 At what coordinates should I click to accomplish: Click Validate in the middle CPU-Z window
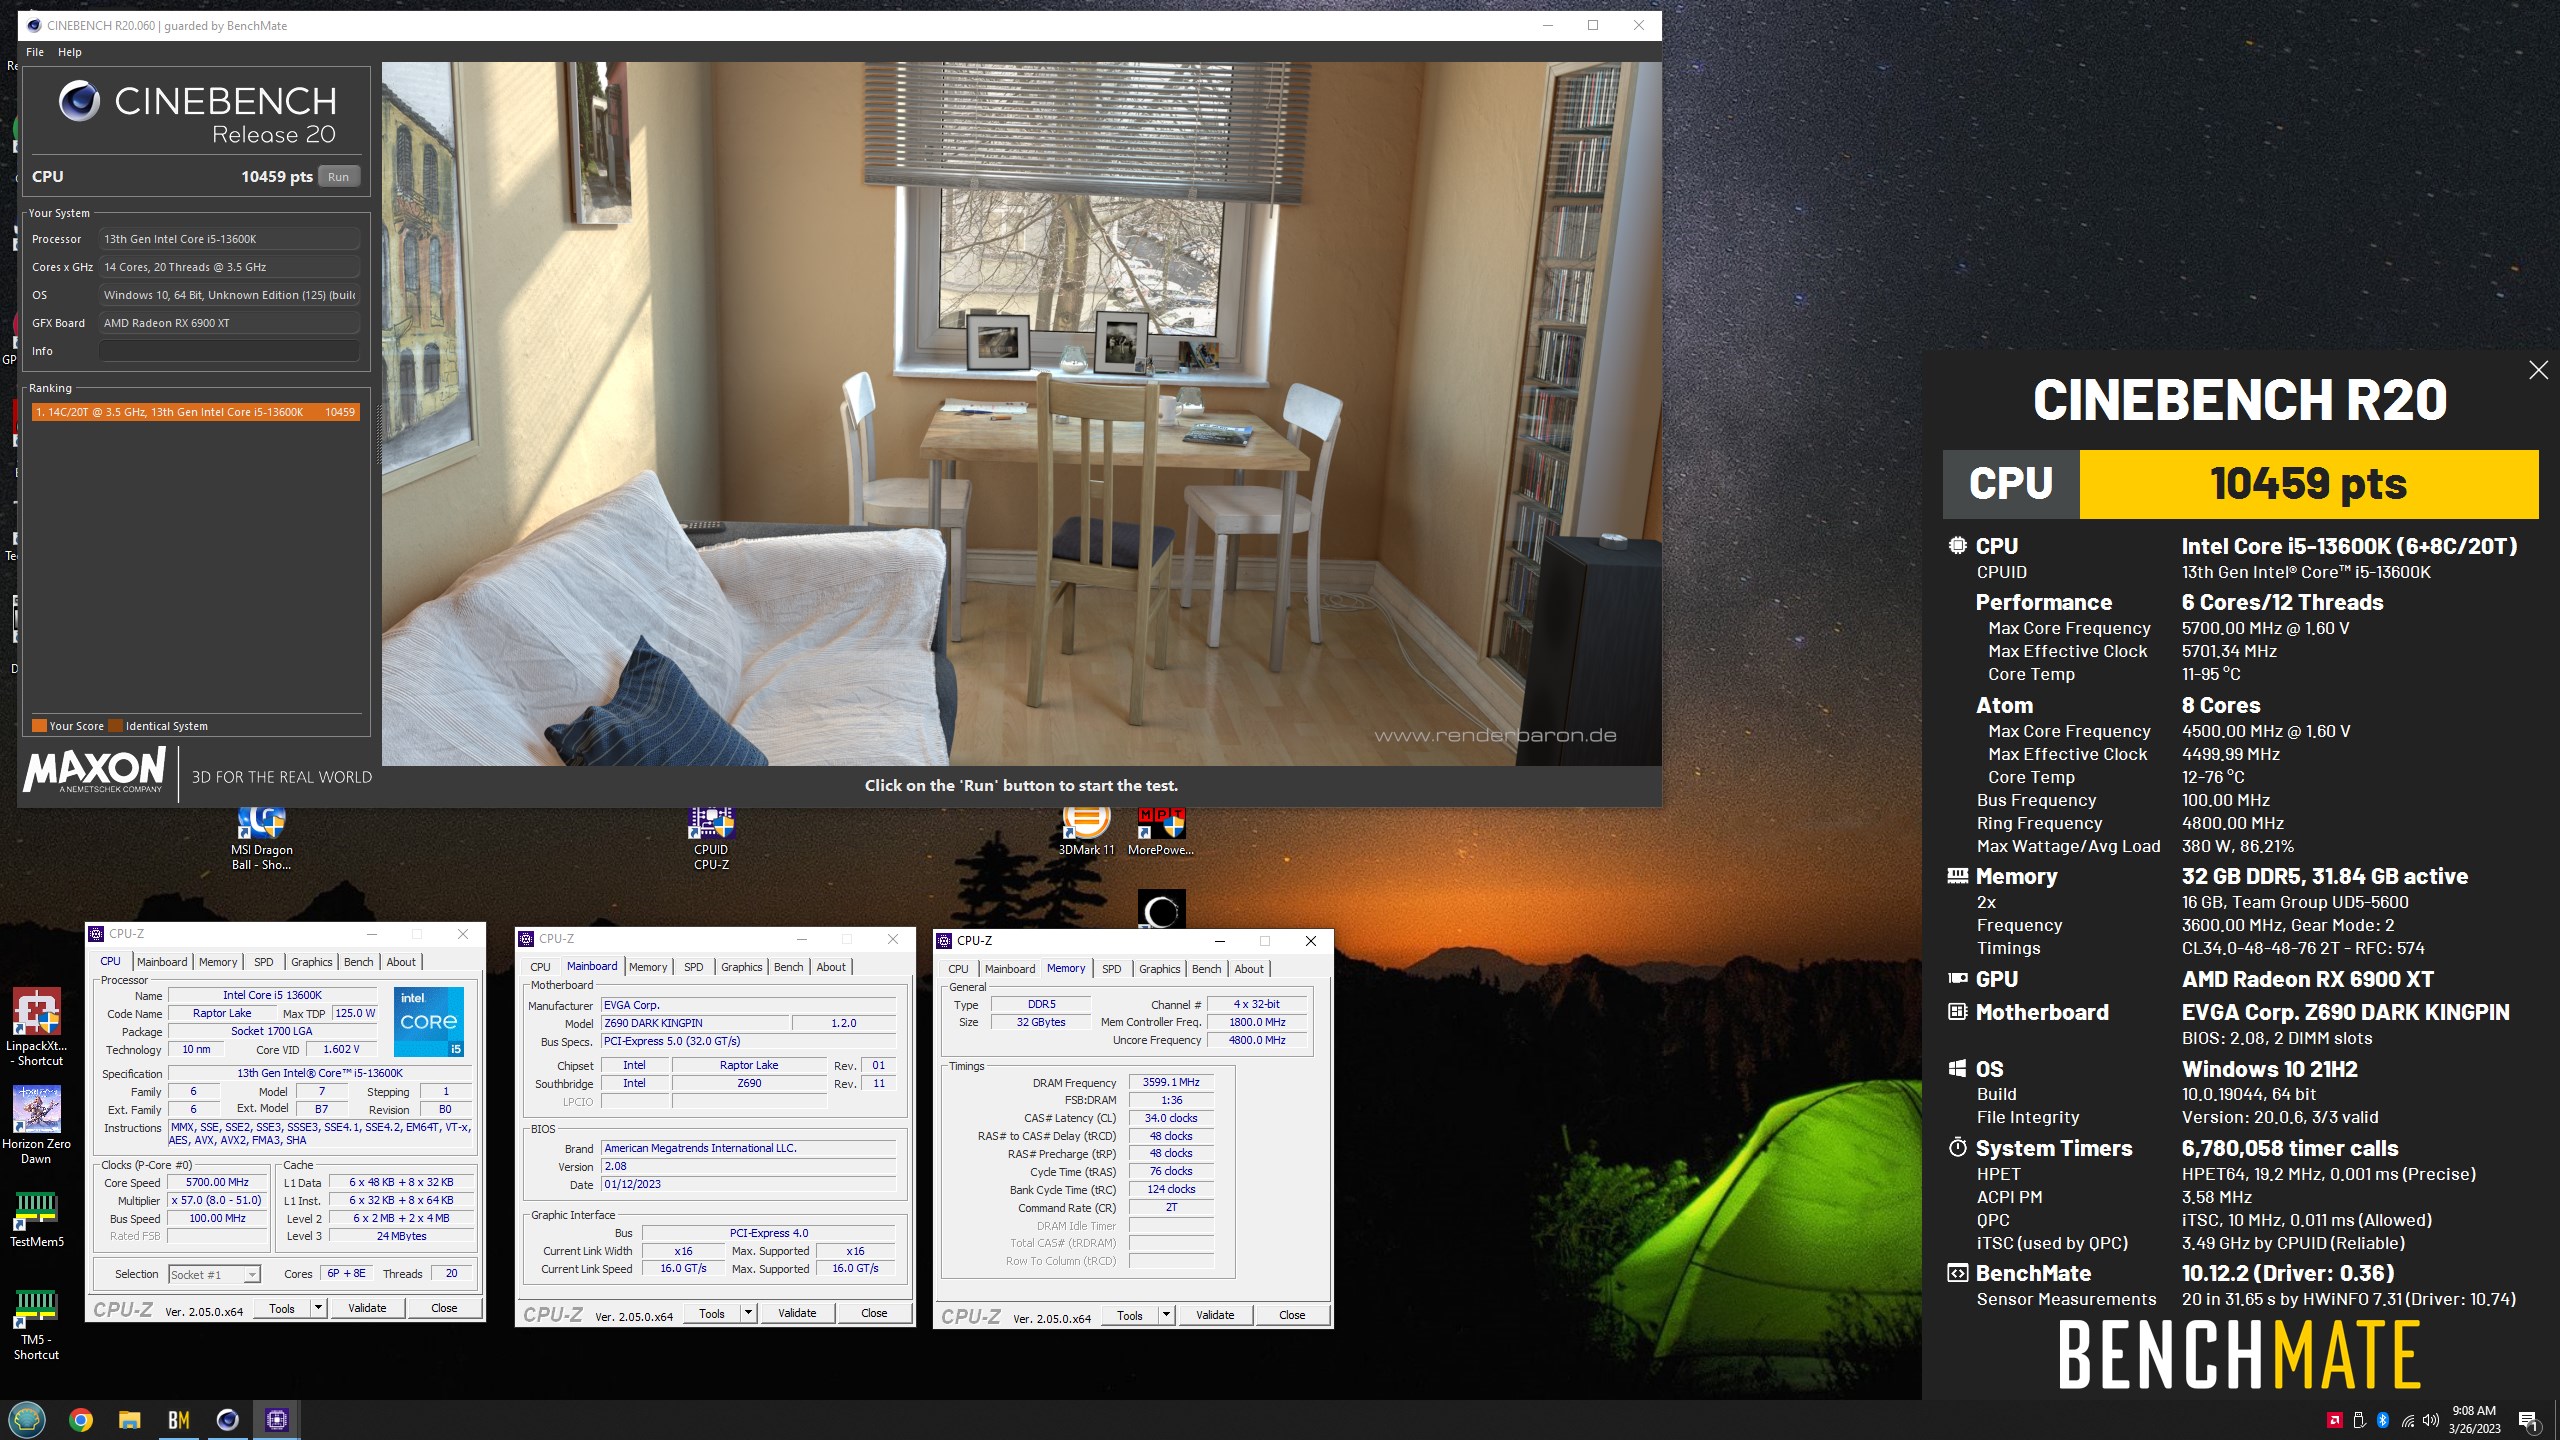(797, 1313)
